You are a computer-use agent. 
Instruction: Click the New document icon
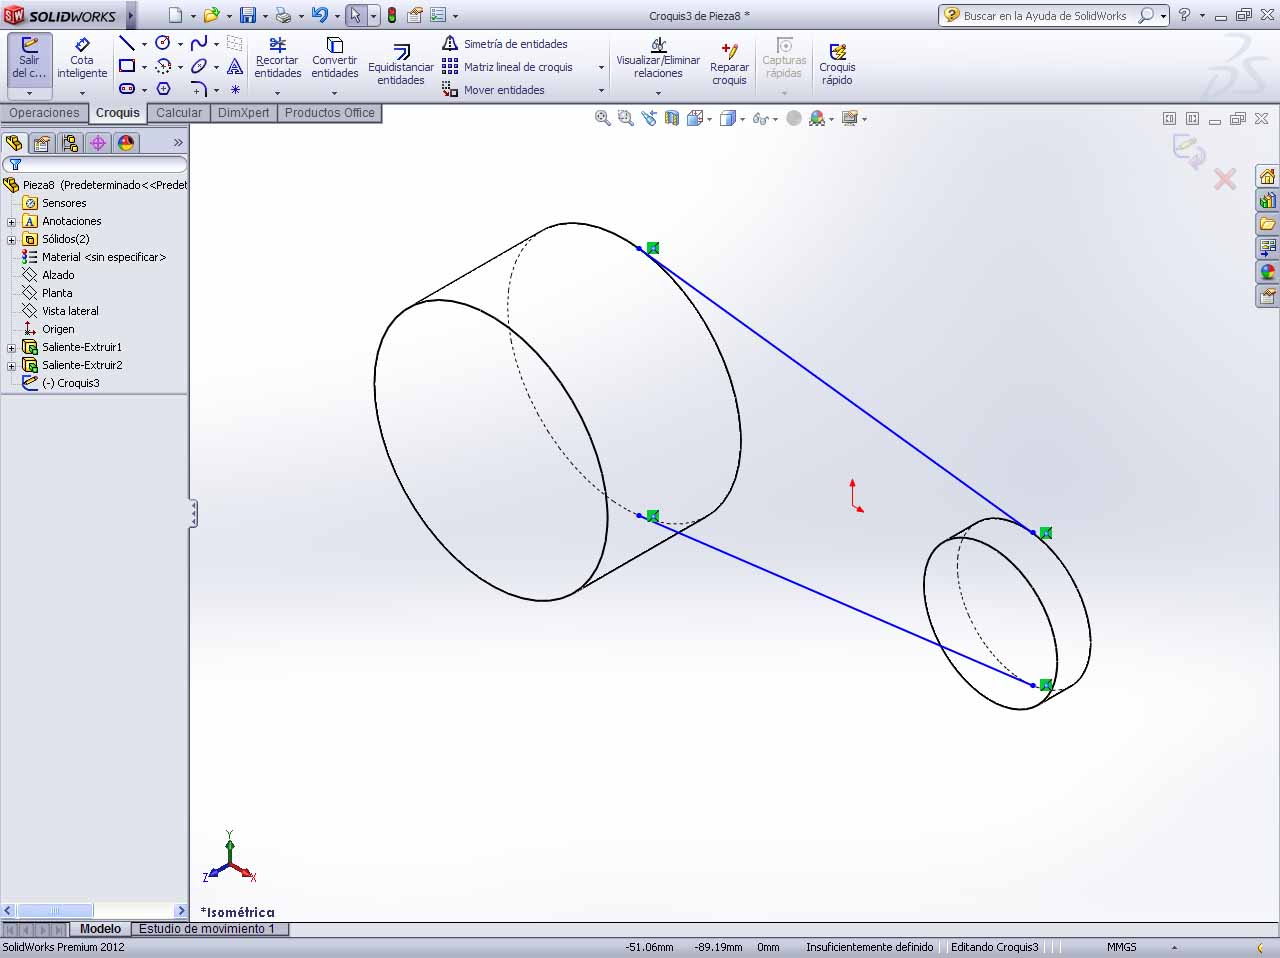175,15
